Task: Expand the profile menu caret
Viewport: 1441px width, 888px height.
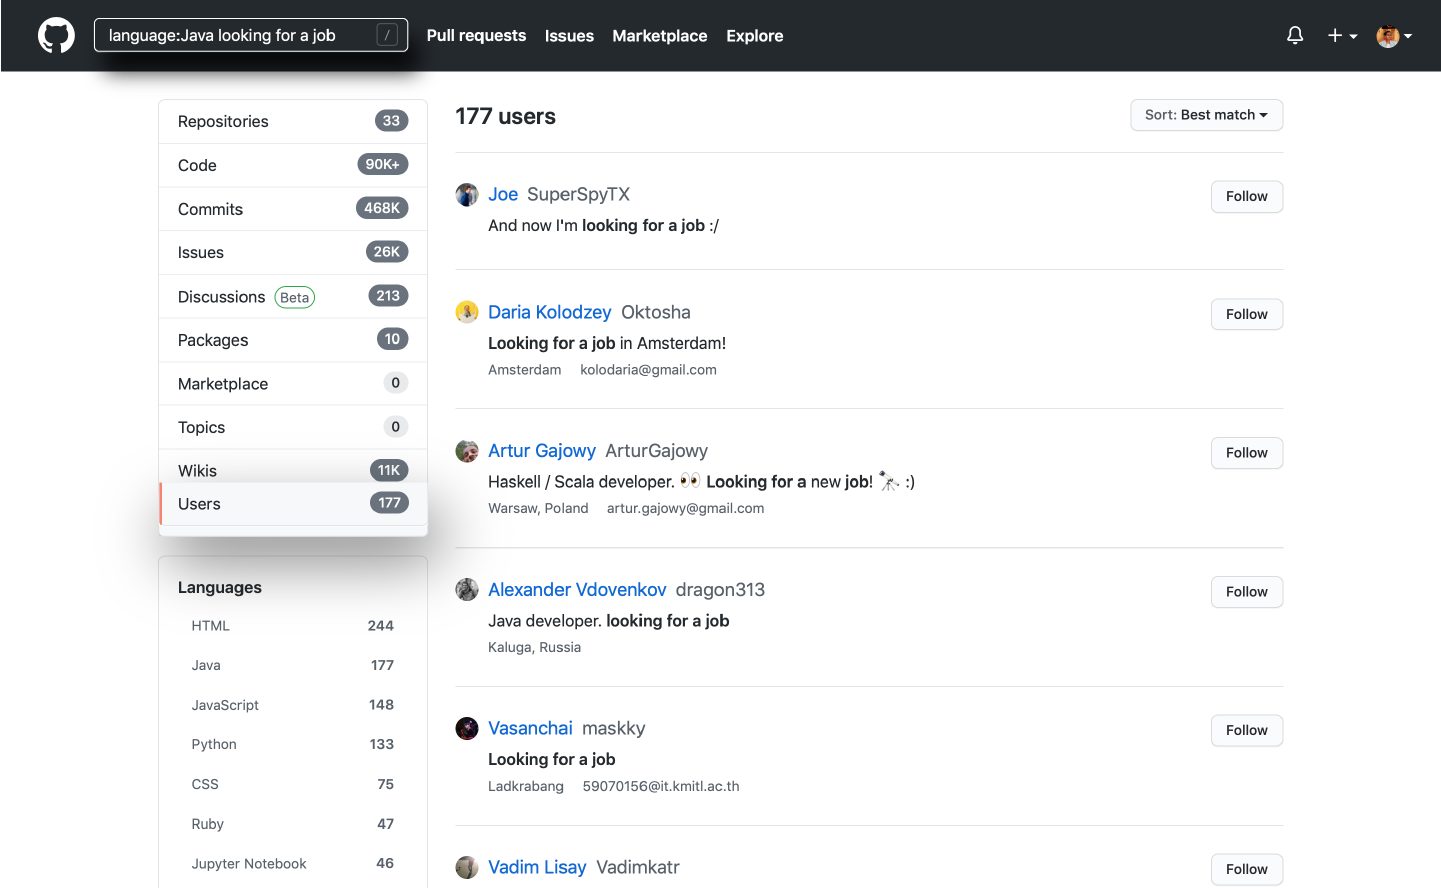Action: [1411, 35]
